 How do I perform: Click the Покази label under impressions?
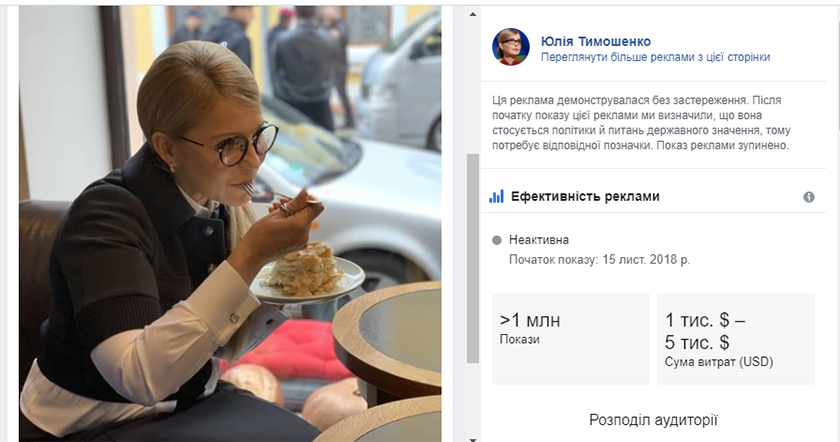(520, 340)
